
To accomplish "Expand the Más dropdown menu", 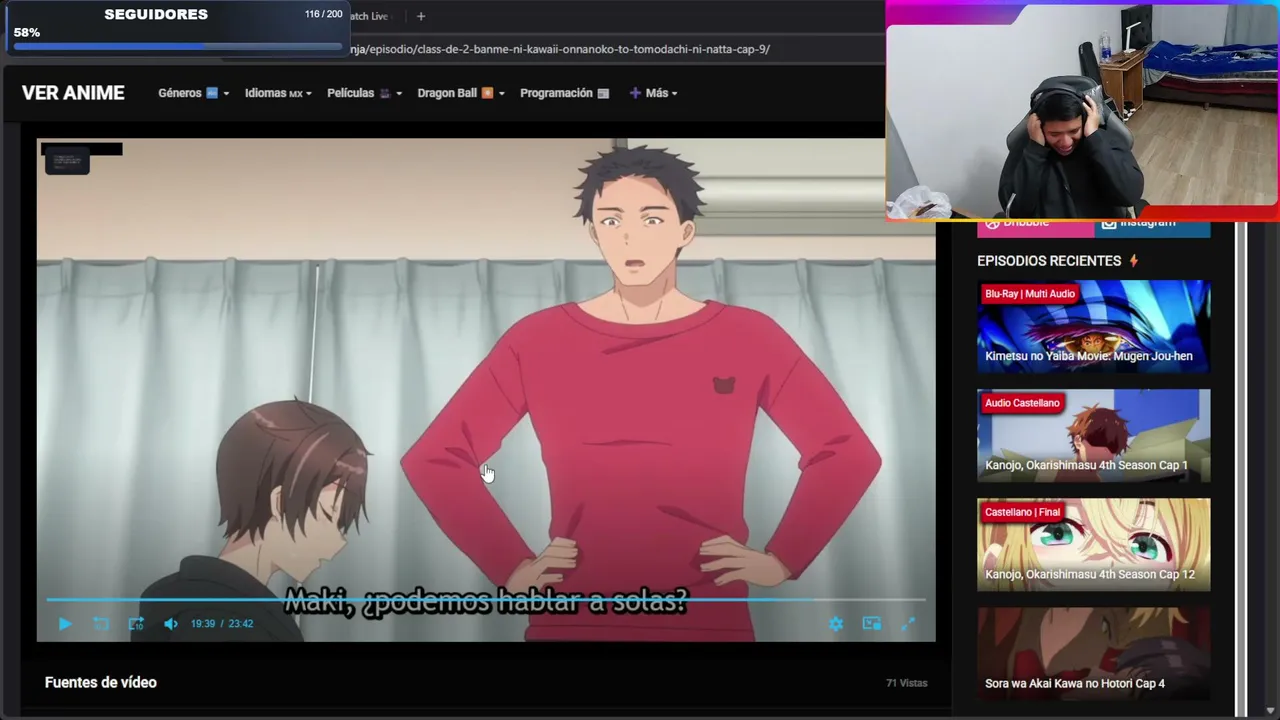I will point(653,93).
